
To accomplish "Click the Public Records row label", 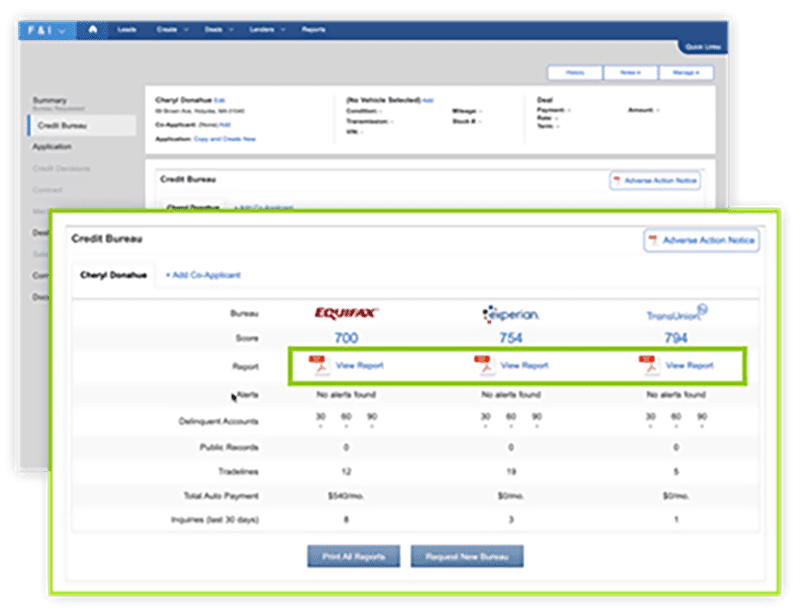I will 229,448.
